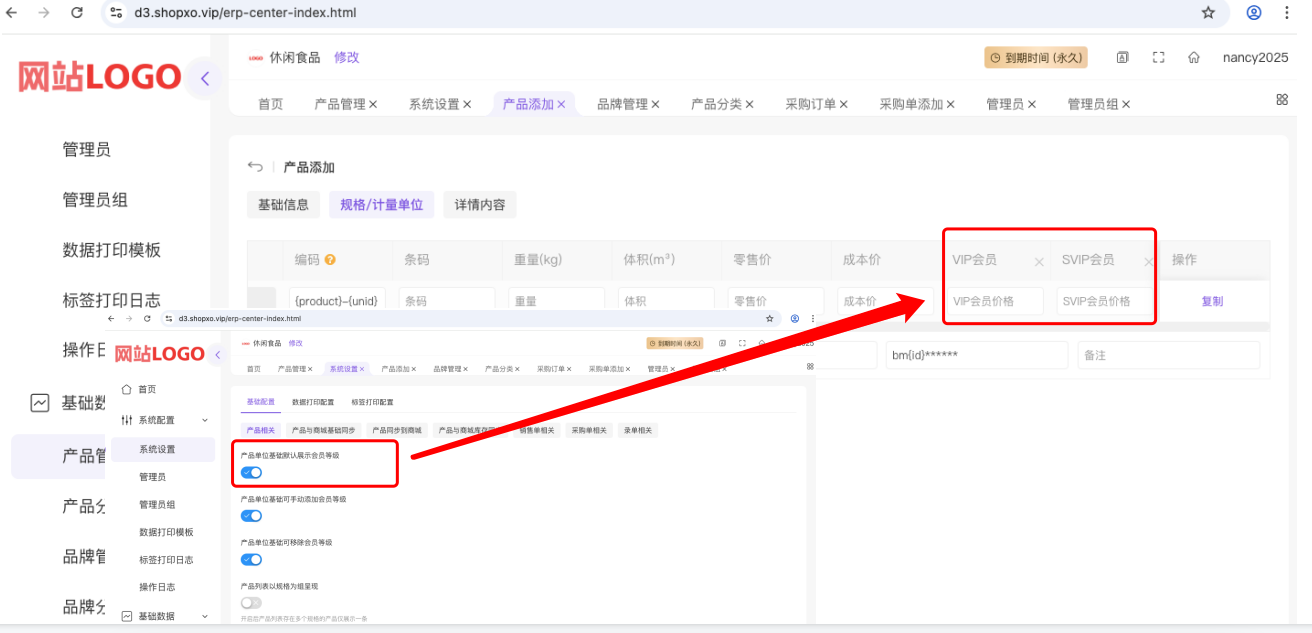
Task: Click 首页 house icon in inset sidebar
Action: point(126,389)
